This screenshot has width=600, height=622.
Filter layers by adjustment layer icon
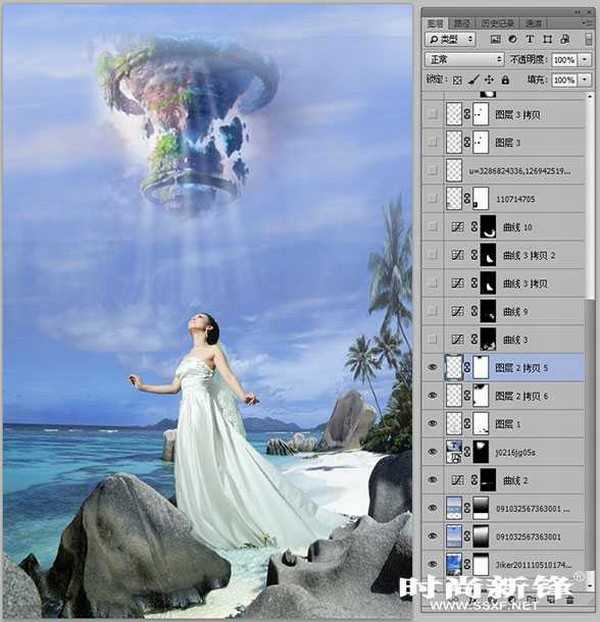pyautogui.click(x=511, y=39)
